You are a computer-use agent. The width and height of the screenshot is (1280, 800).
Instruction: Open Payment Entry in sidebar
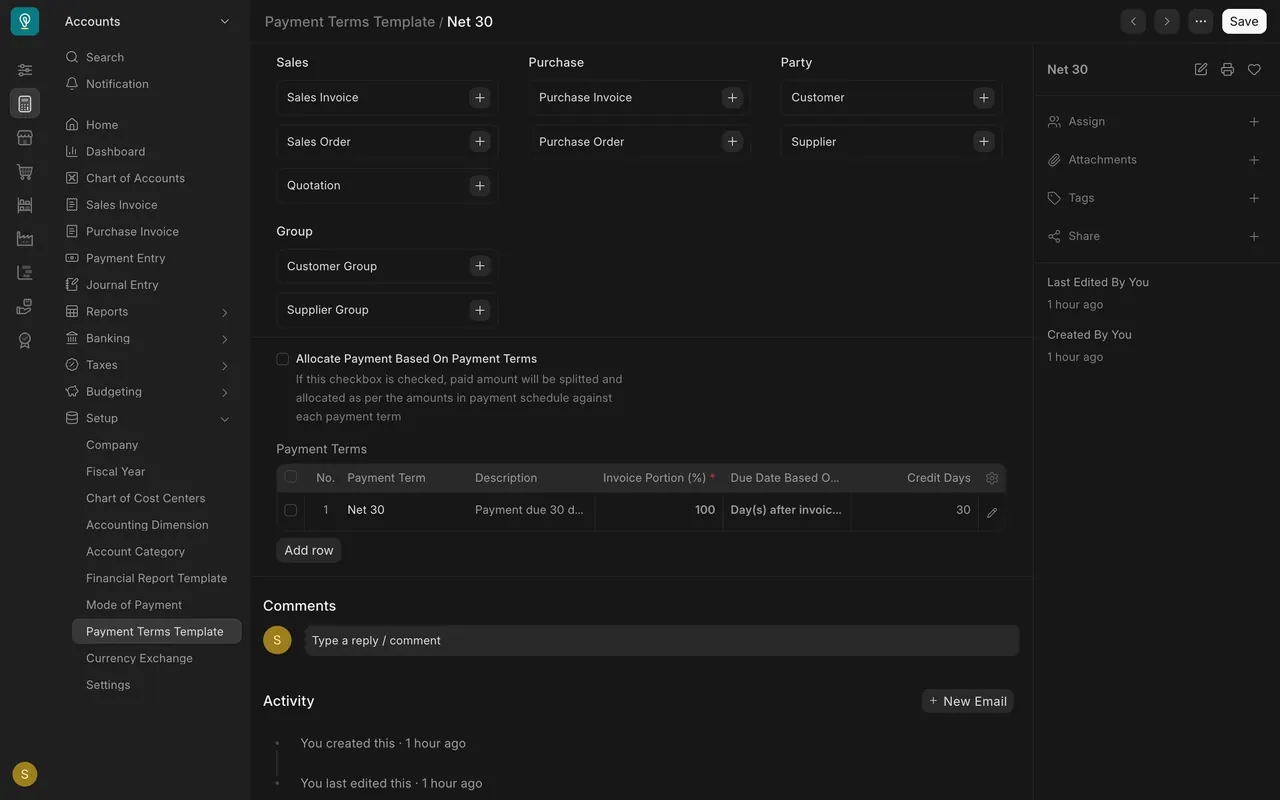(125, 258)
